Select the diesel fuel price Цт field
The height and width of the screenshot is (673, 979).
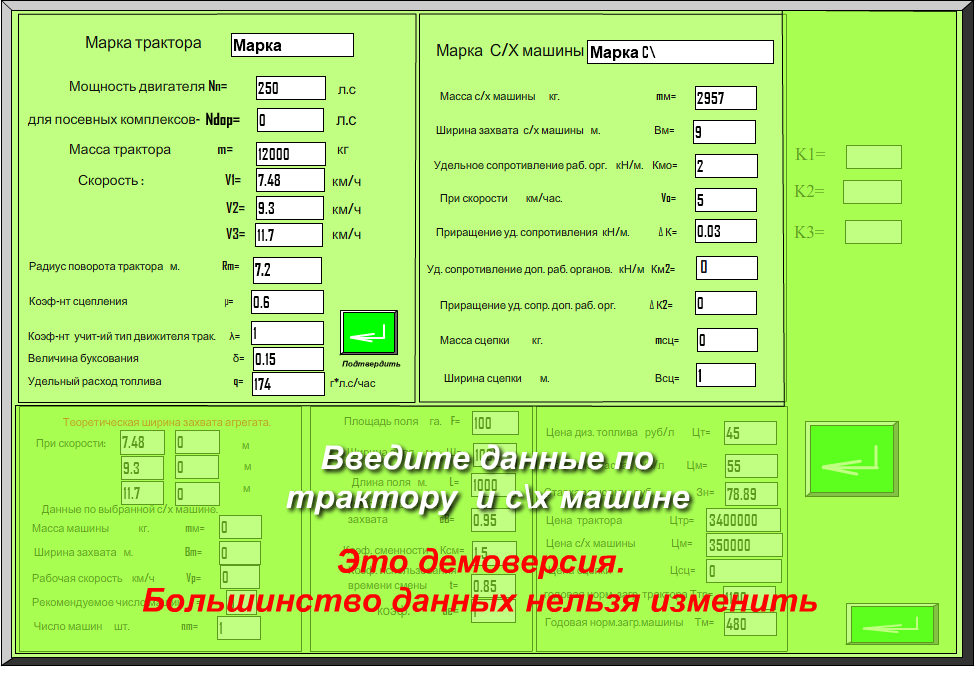tap(750, 433)
